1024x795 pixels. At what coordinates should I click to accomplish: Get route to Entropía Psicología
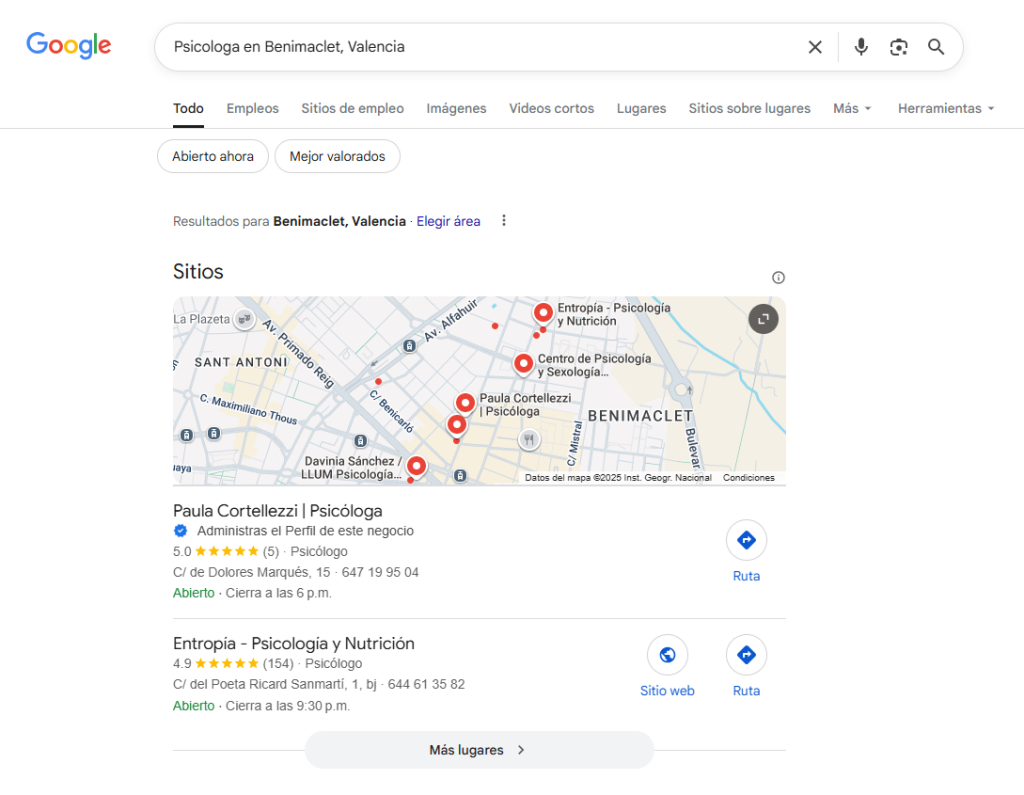tap(746, 656)
